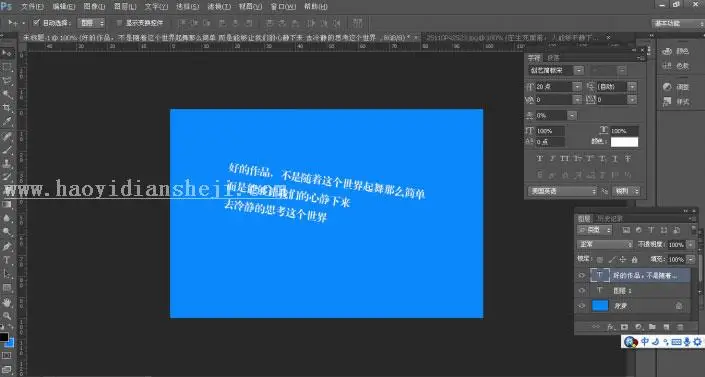Viewport: 705px width, 377px height.
Task: Toggle all caps in Character panel
Action: click(x=565, y=159)
